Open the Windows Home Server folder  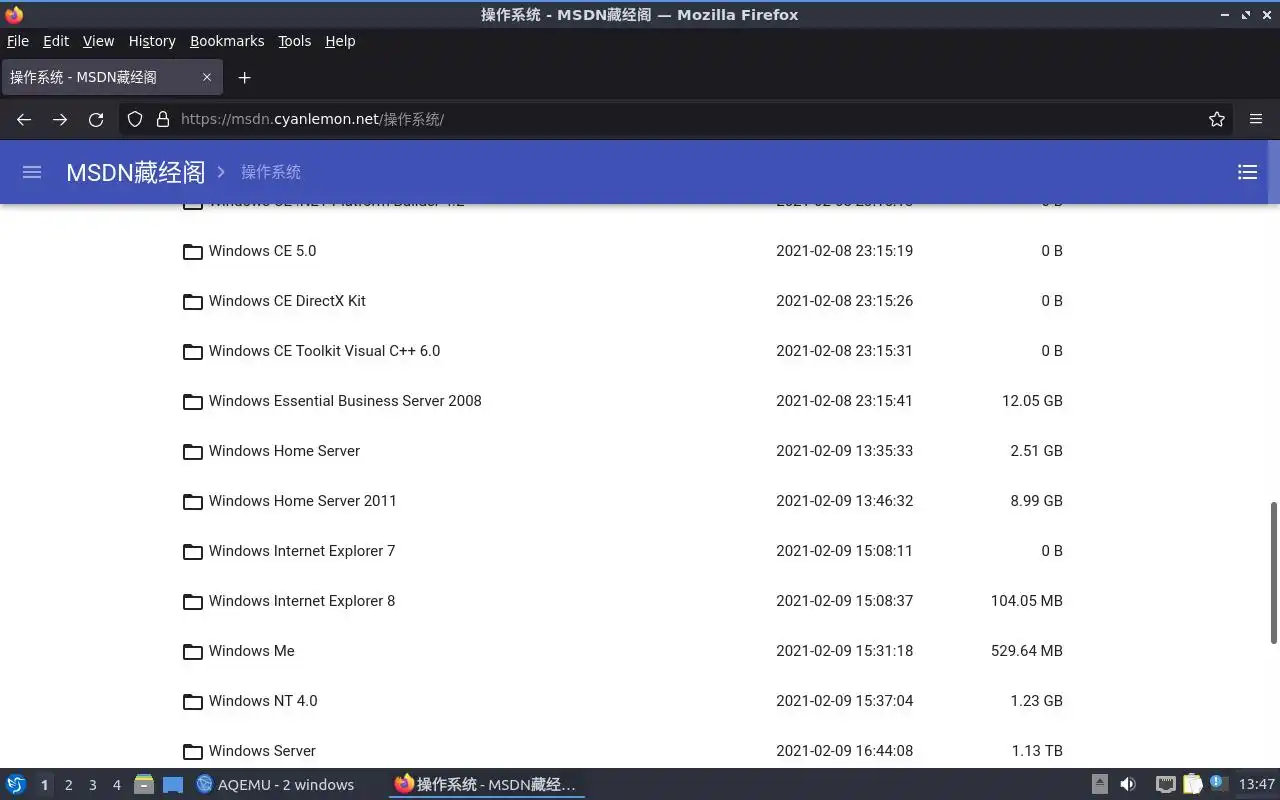coord(284,451)
